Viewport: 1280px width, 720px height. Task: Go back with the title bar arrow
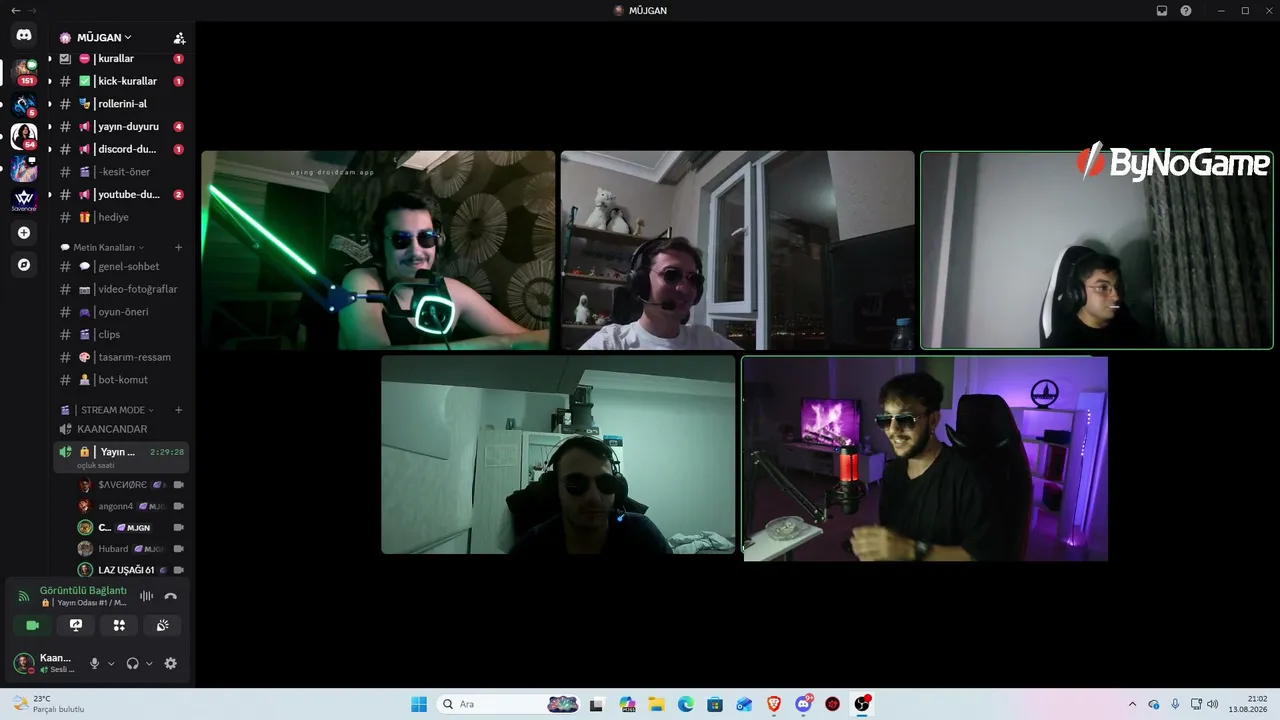pyautogui.click(x=15, y=10)
